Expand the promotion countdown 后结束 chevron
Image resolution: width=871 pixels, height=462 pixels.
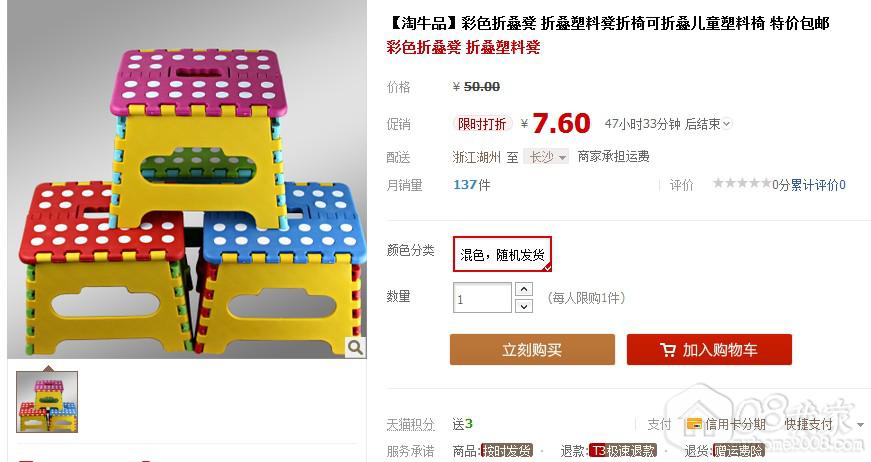[727, 124]
